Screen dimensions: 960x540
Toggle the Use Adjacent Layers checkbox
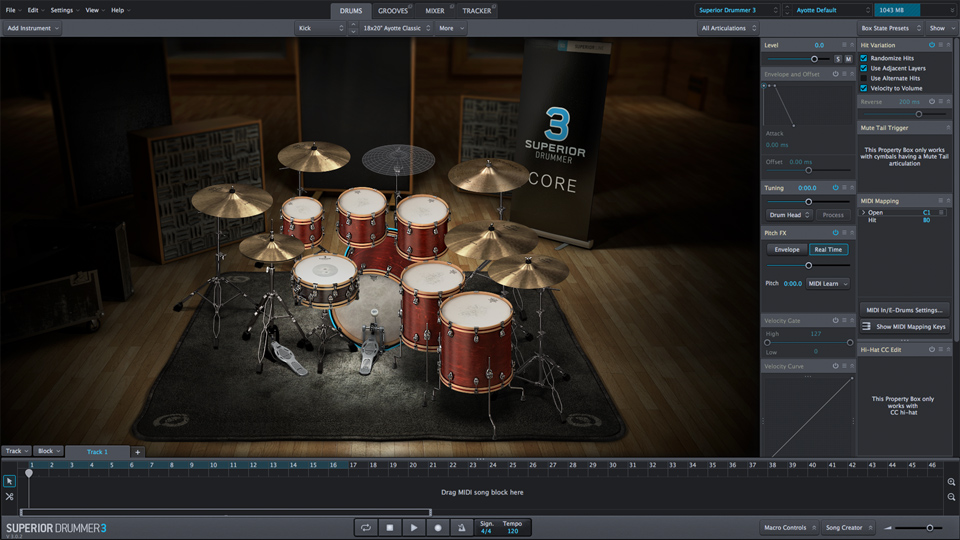point(864,68)
